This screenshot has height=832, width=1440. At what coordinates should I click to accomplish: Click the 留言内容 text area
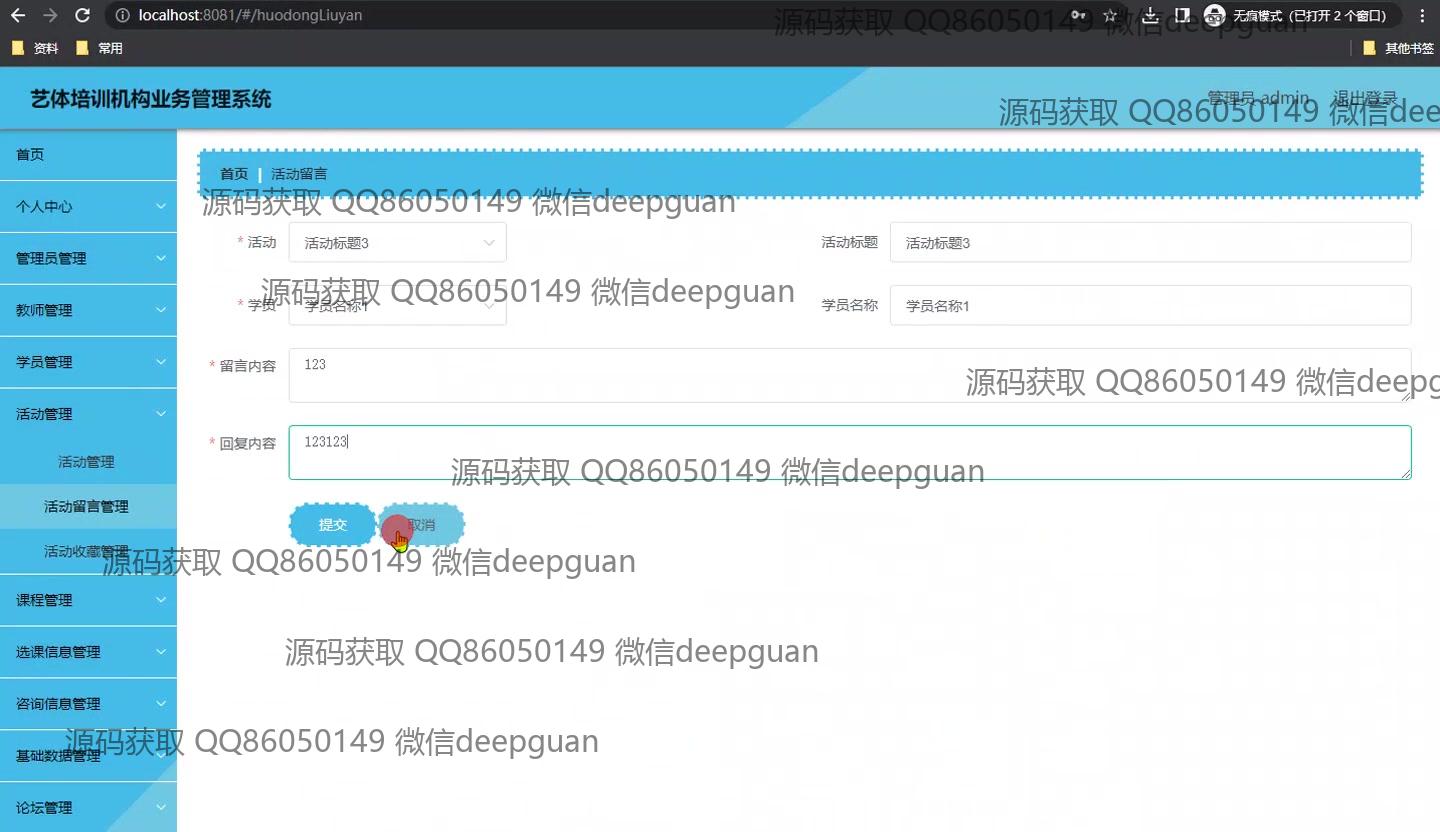[849, 375]
